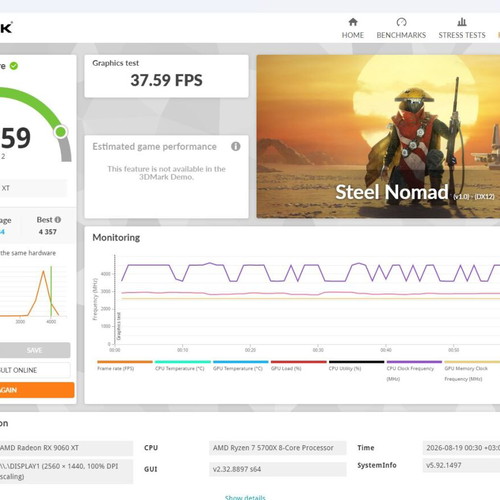This screenshot has width=500, height=500.
Task: Click the Monitoring heading
Action: coord(116,237)
